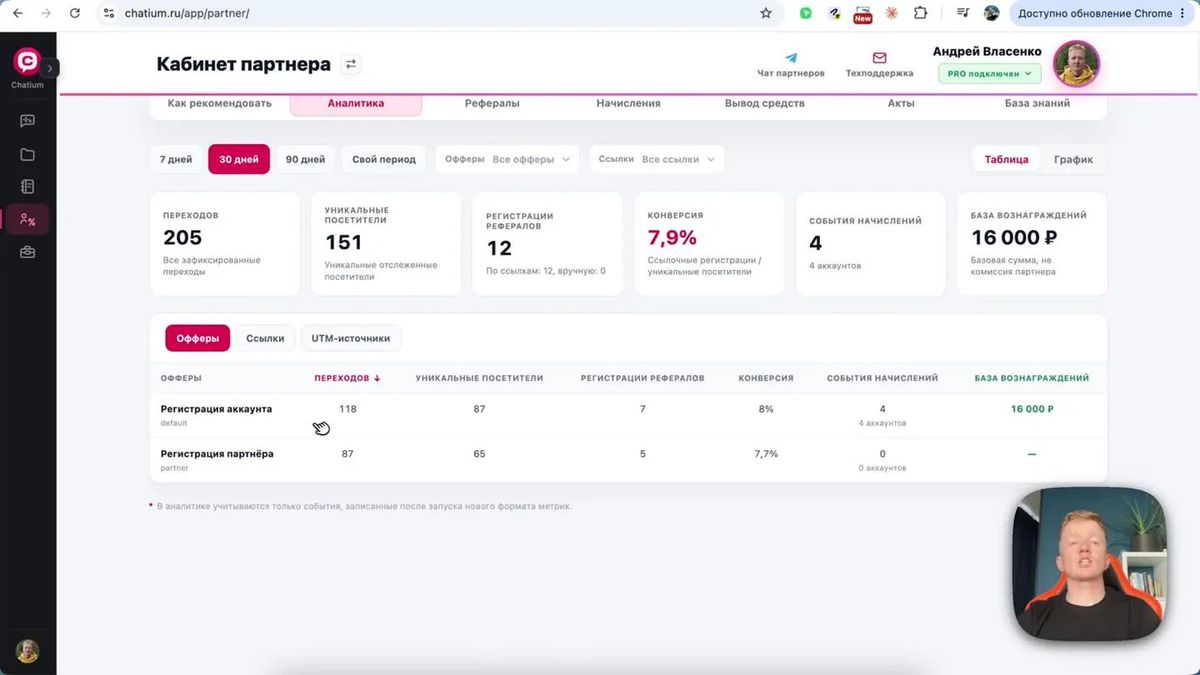Image resolution: width=1200 pixels, height=675 pixels.
Task: Open the База знаний tab
Action: click(x=1037, y=103)
